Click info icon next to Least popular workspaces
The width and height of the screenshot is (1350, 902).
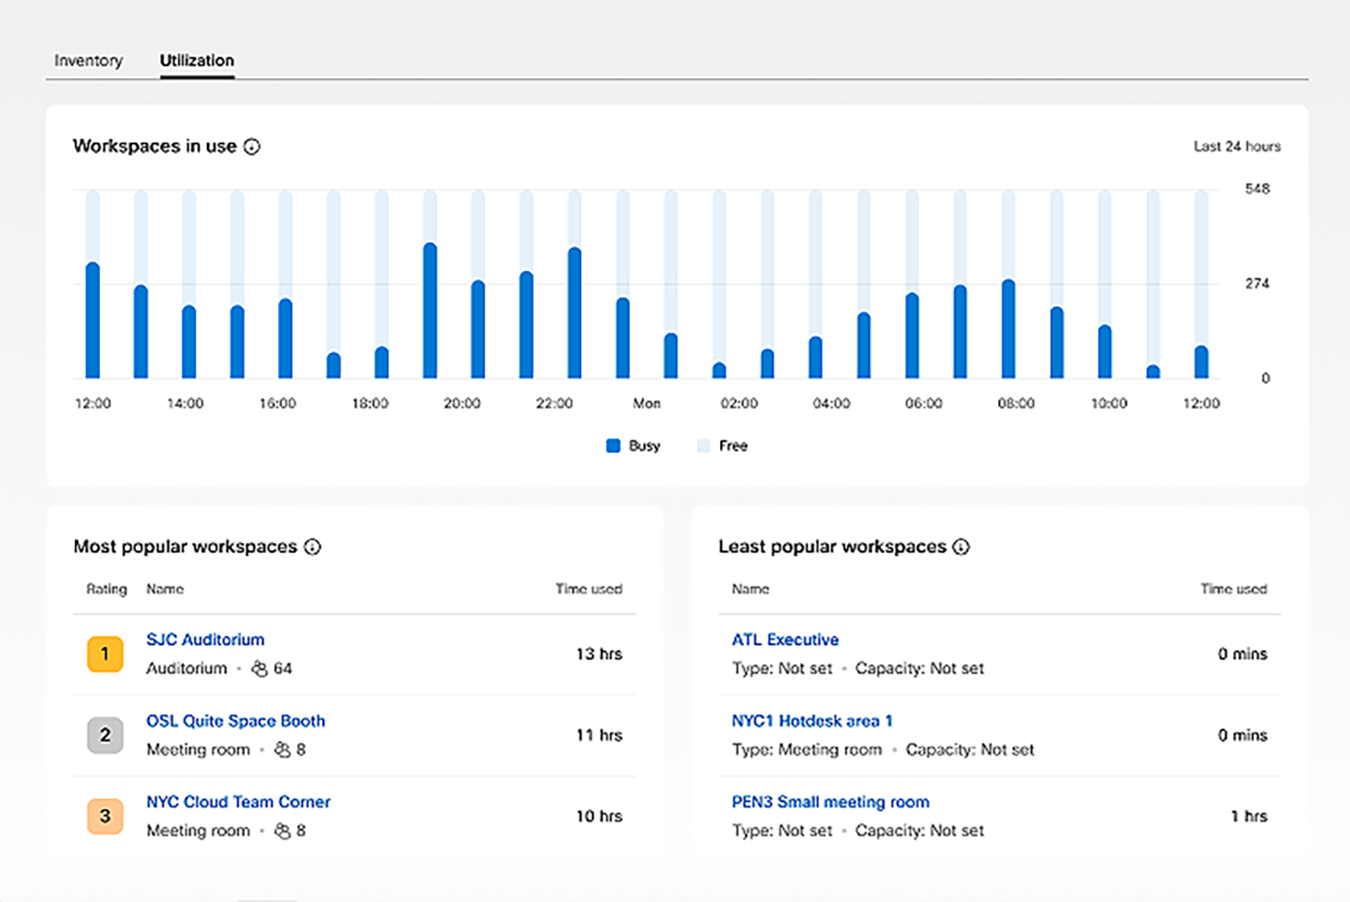(x=961, y=547)
